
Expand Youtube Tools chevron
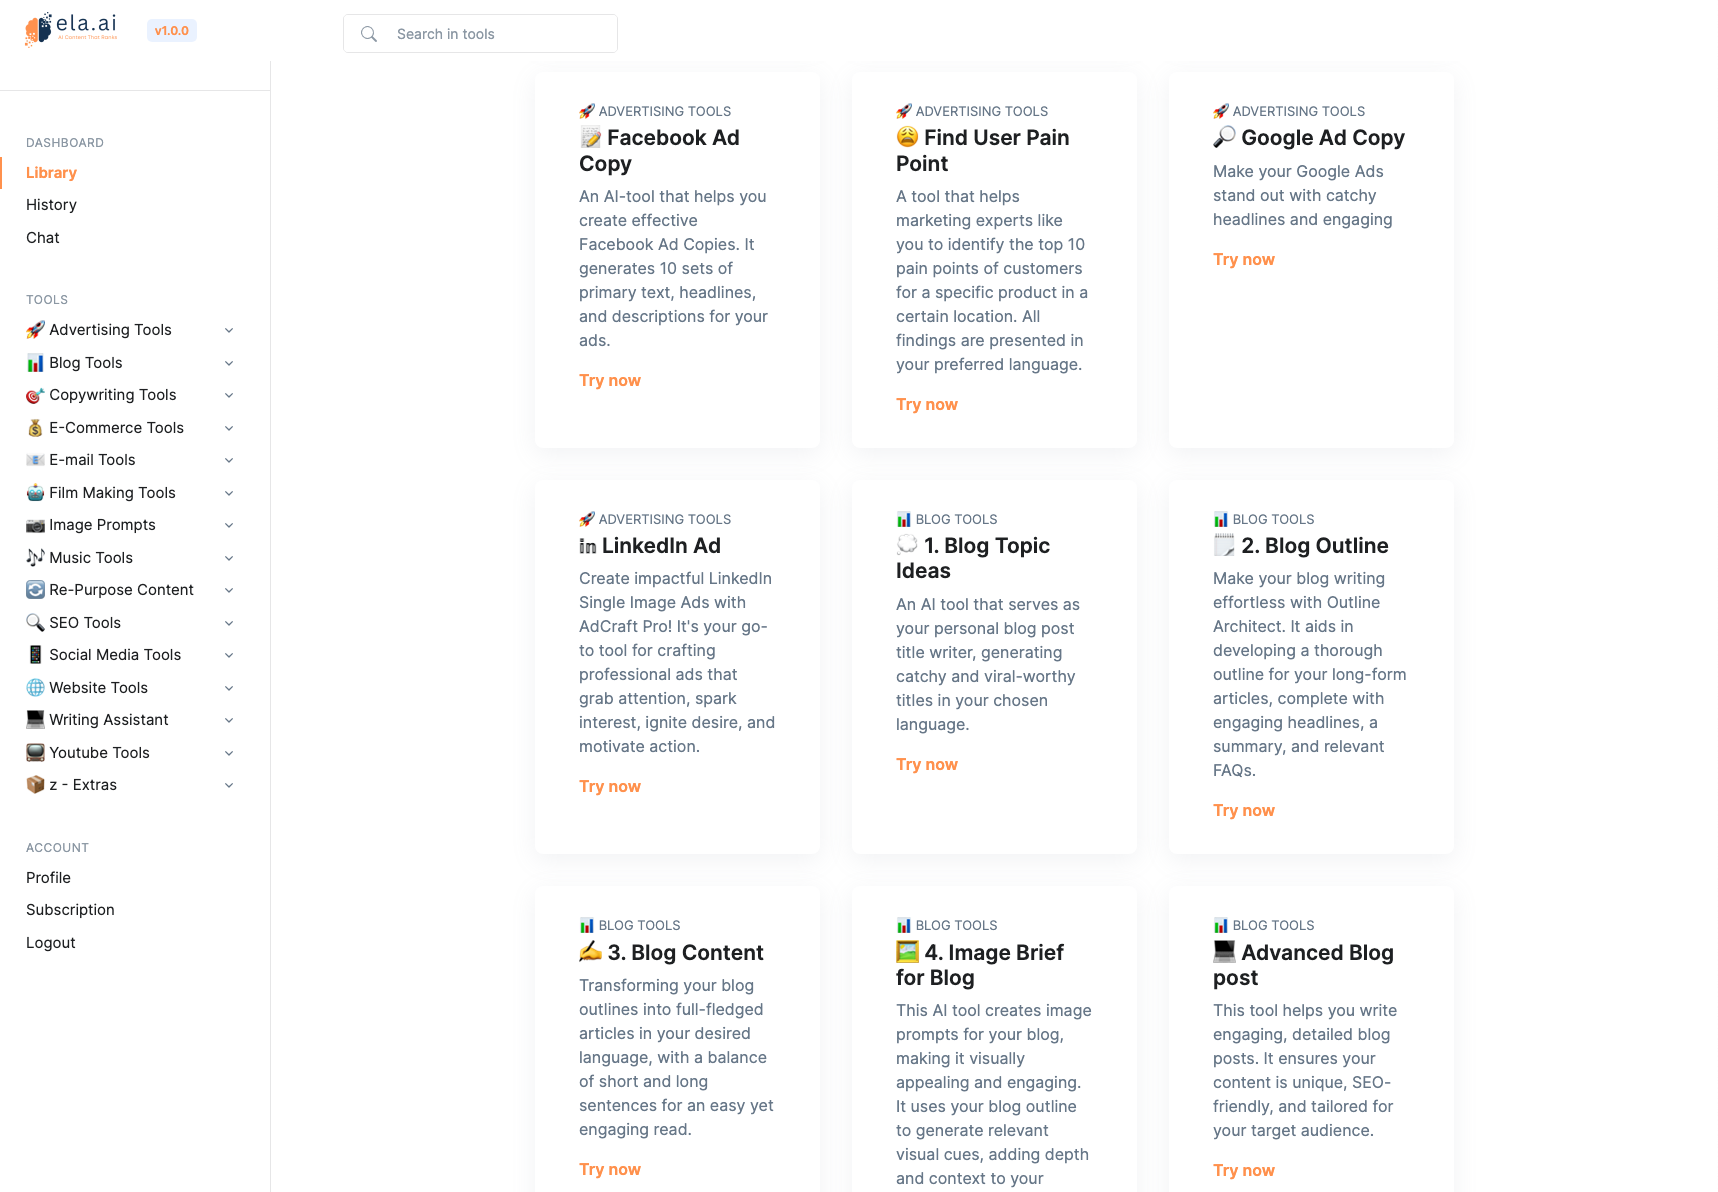coord(229,753)
